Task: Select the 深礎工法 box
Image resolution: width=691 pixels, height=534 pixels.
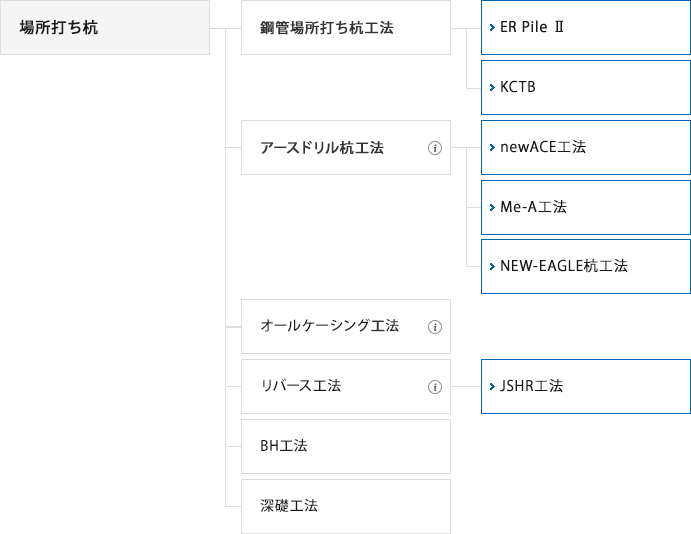Action: (x=346, y=506)
